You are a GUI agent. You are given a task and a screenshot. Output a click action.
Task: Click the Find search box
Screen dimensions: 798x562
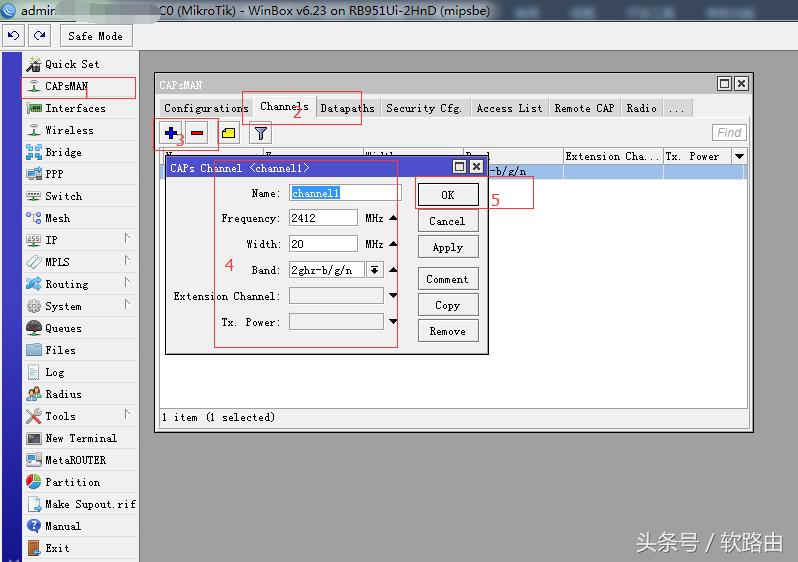point(729,133)
